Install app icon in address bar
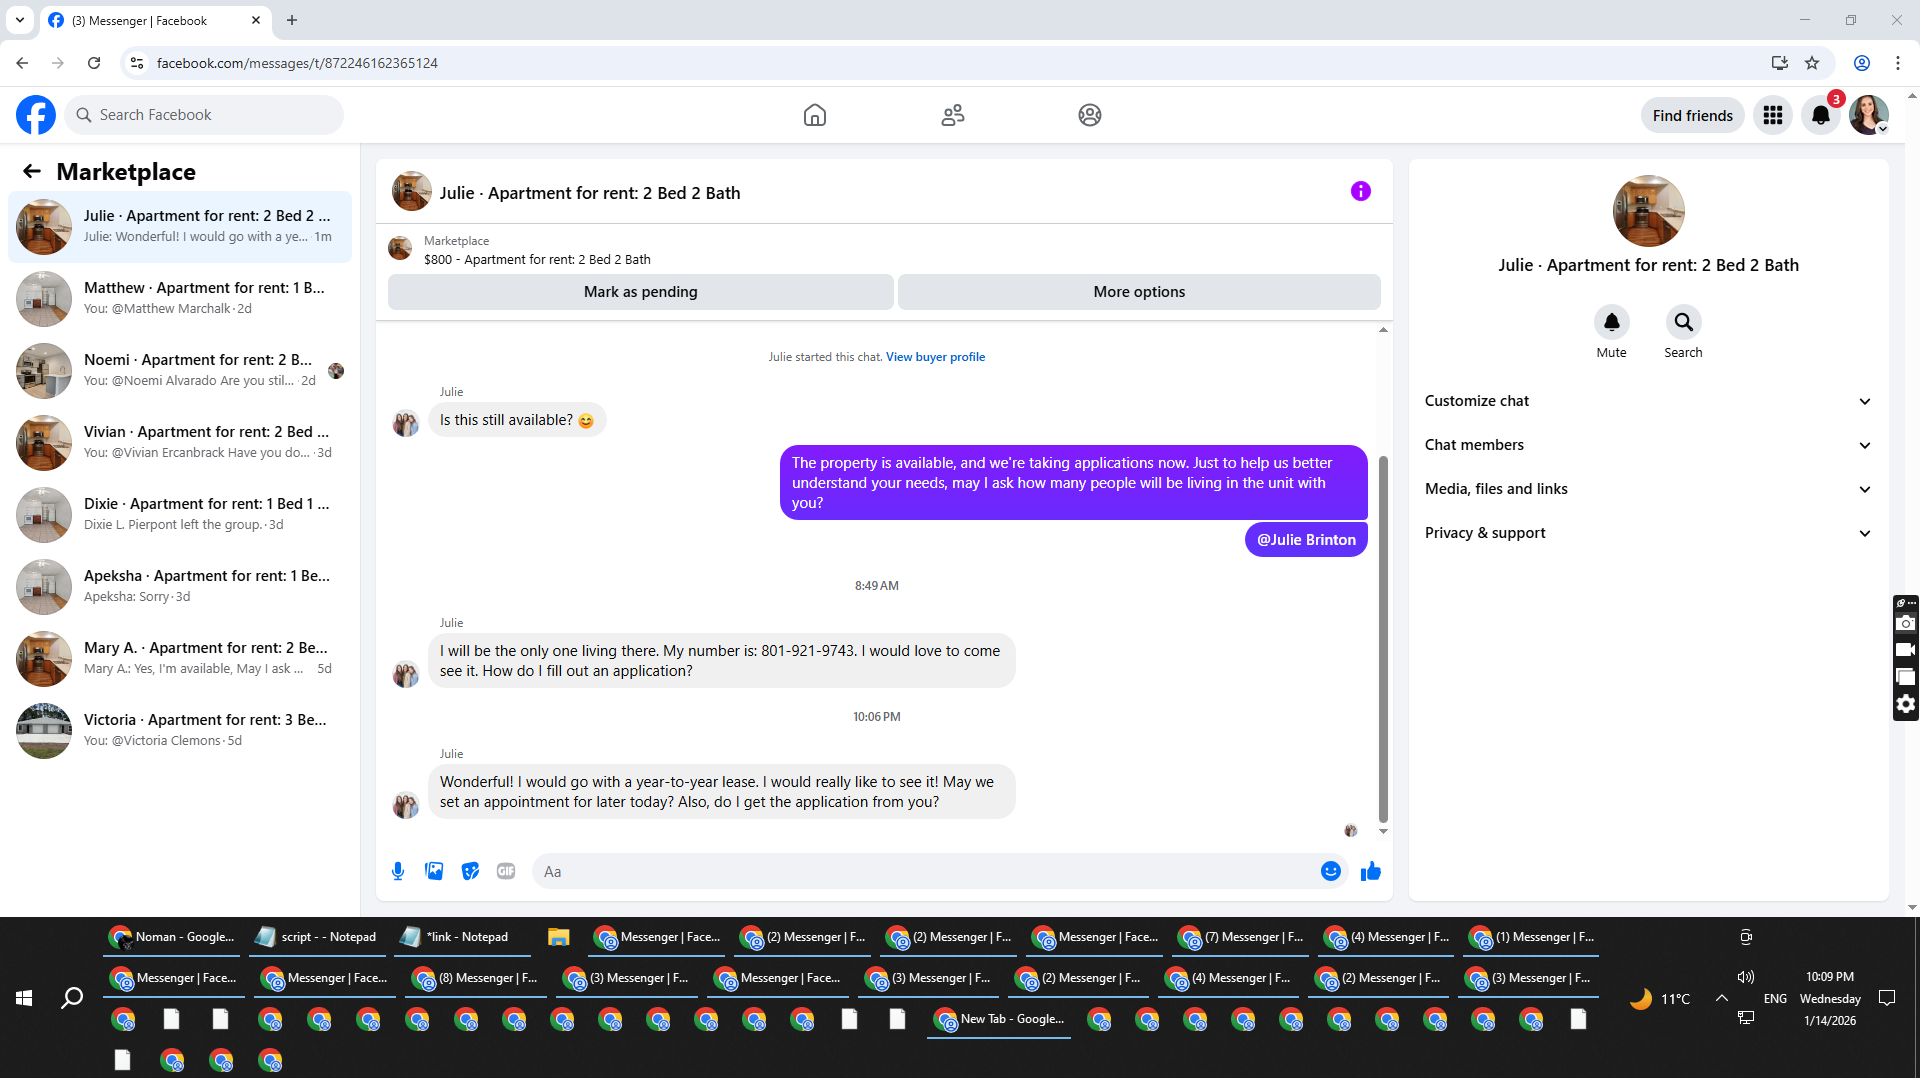The height and width of the screenshot is (1078, 1920). click(x=1779, y=63)
